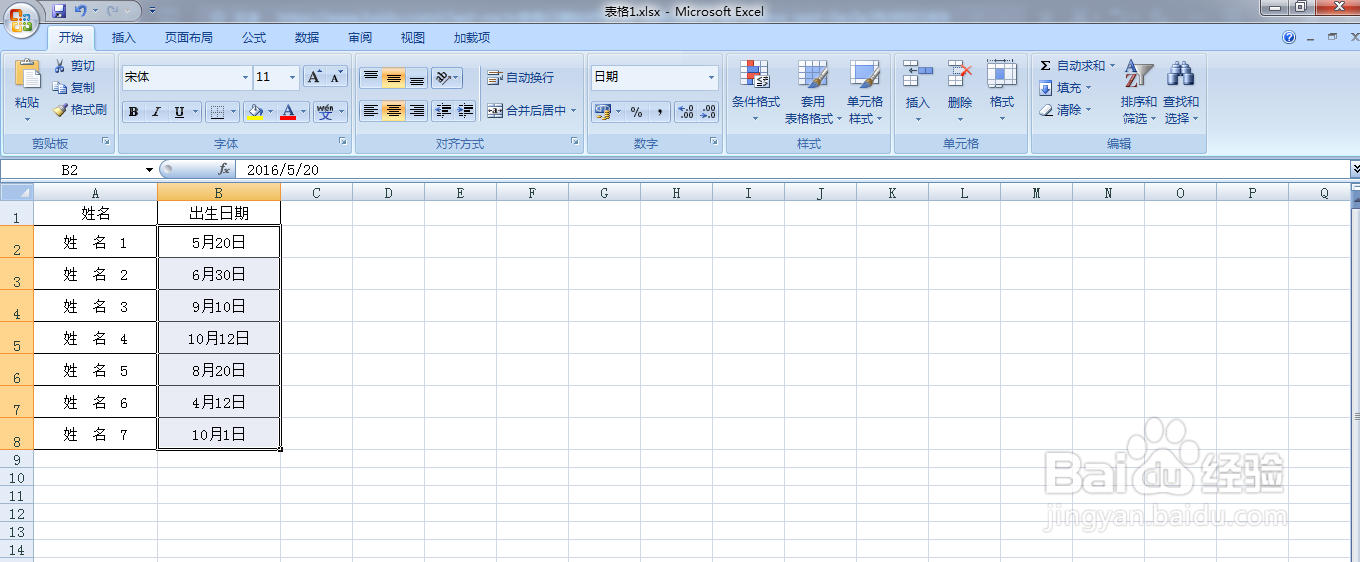Image resolution: width=1360 pixels, height=562 pixels.
Task: Toggle center horizontal alignment
Action: click(394, 111)
